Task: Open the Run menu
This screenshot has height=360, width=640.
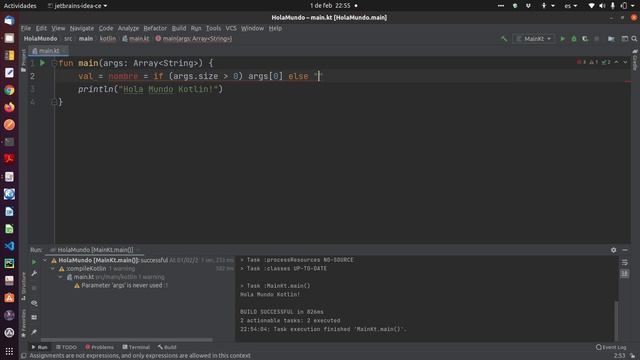Action: pyautogui.click(x=196, y=28)
